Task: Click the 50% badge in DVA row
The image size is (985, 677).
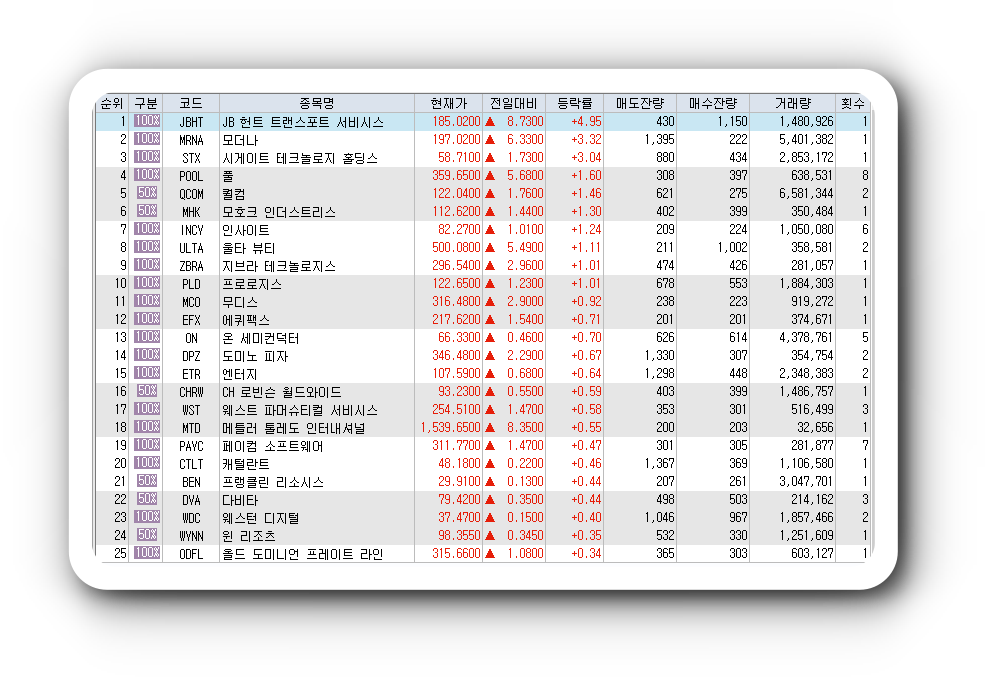Action: [147, 499]
